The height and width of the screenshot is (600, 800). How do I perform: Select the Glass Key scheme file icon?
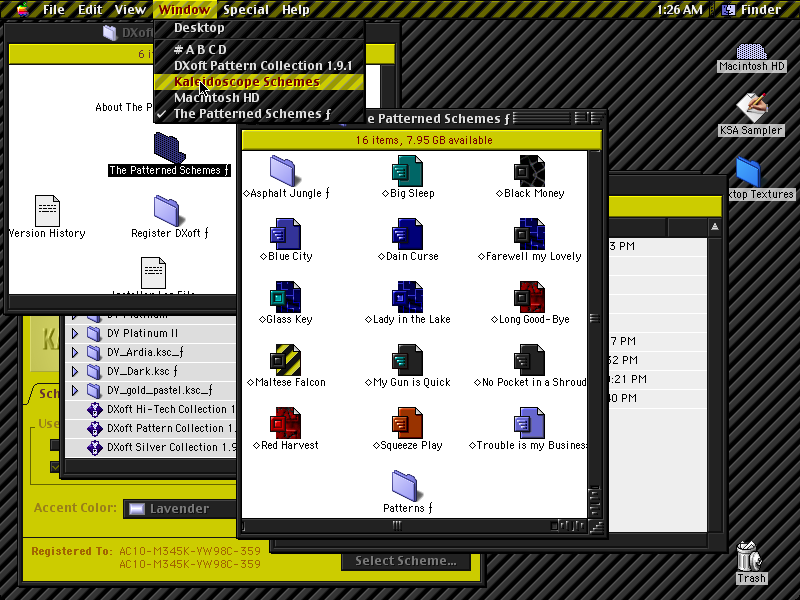tap(285, 296)
